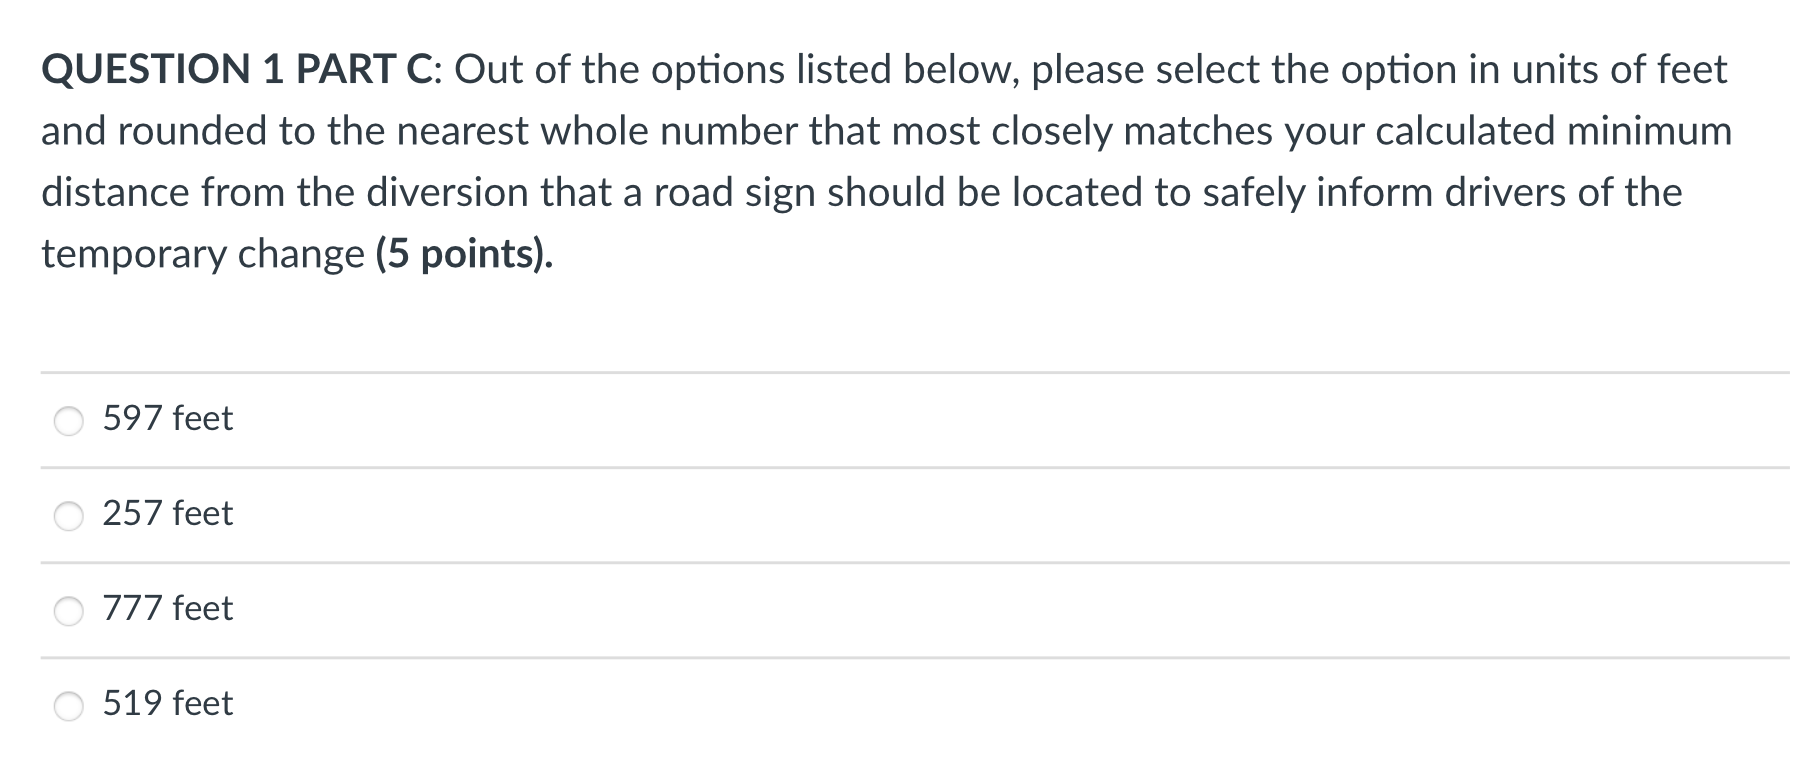Select the 597 feet radio button
The height and width of the screenshot is (774, 1794).
coord(68,421)
